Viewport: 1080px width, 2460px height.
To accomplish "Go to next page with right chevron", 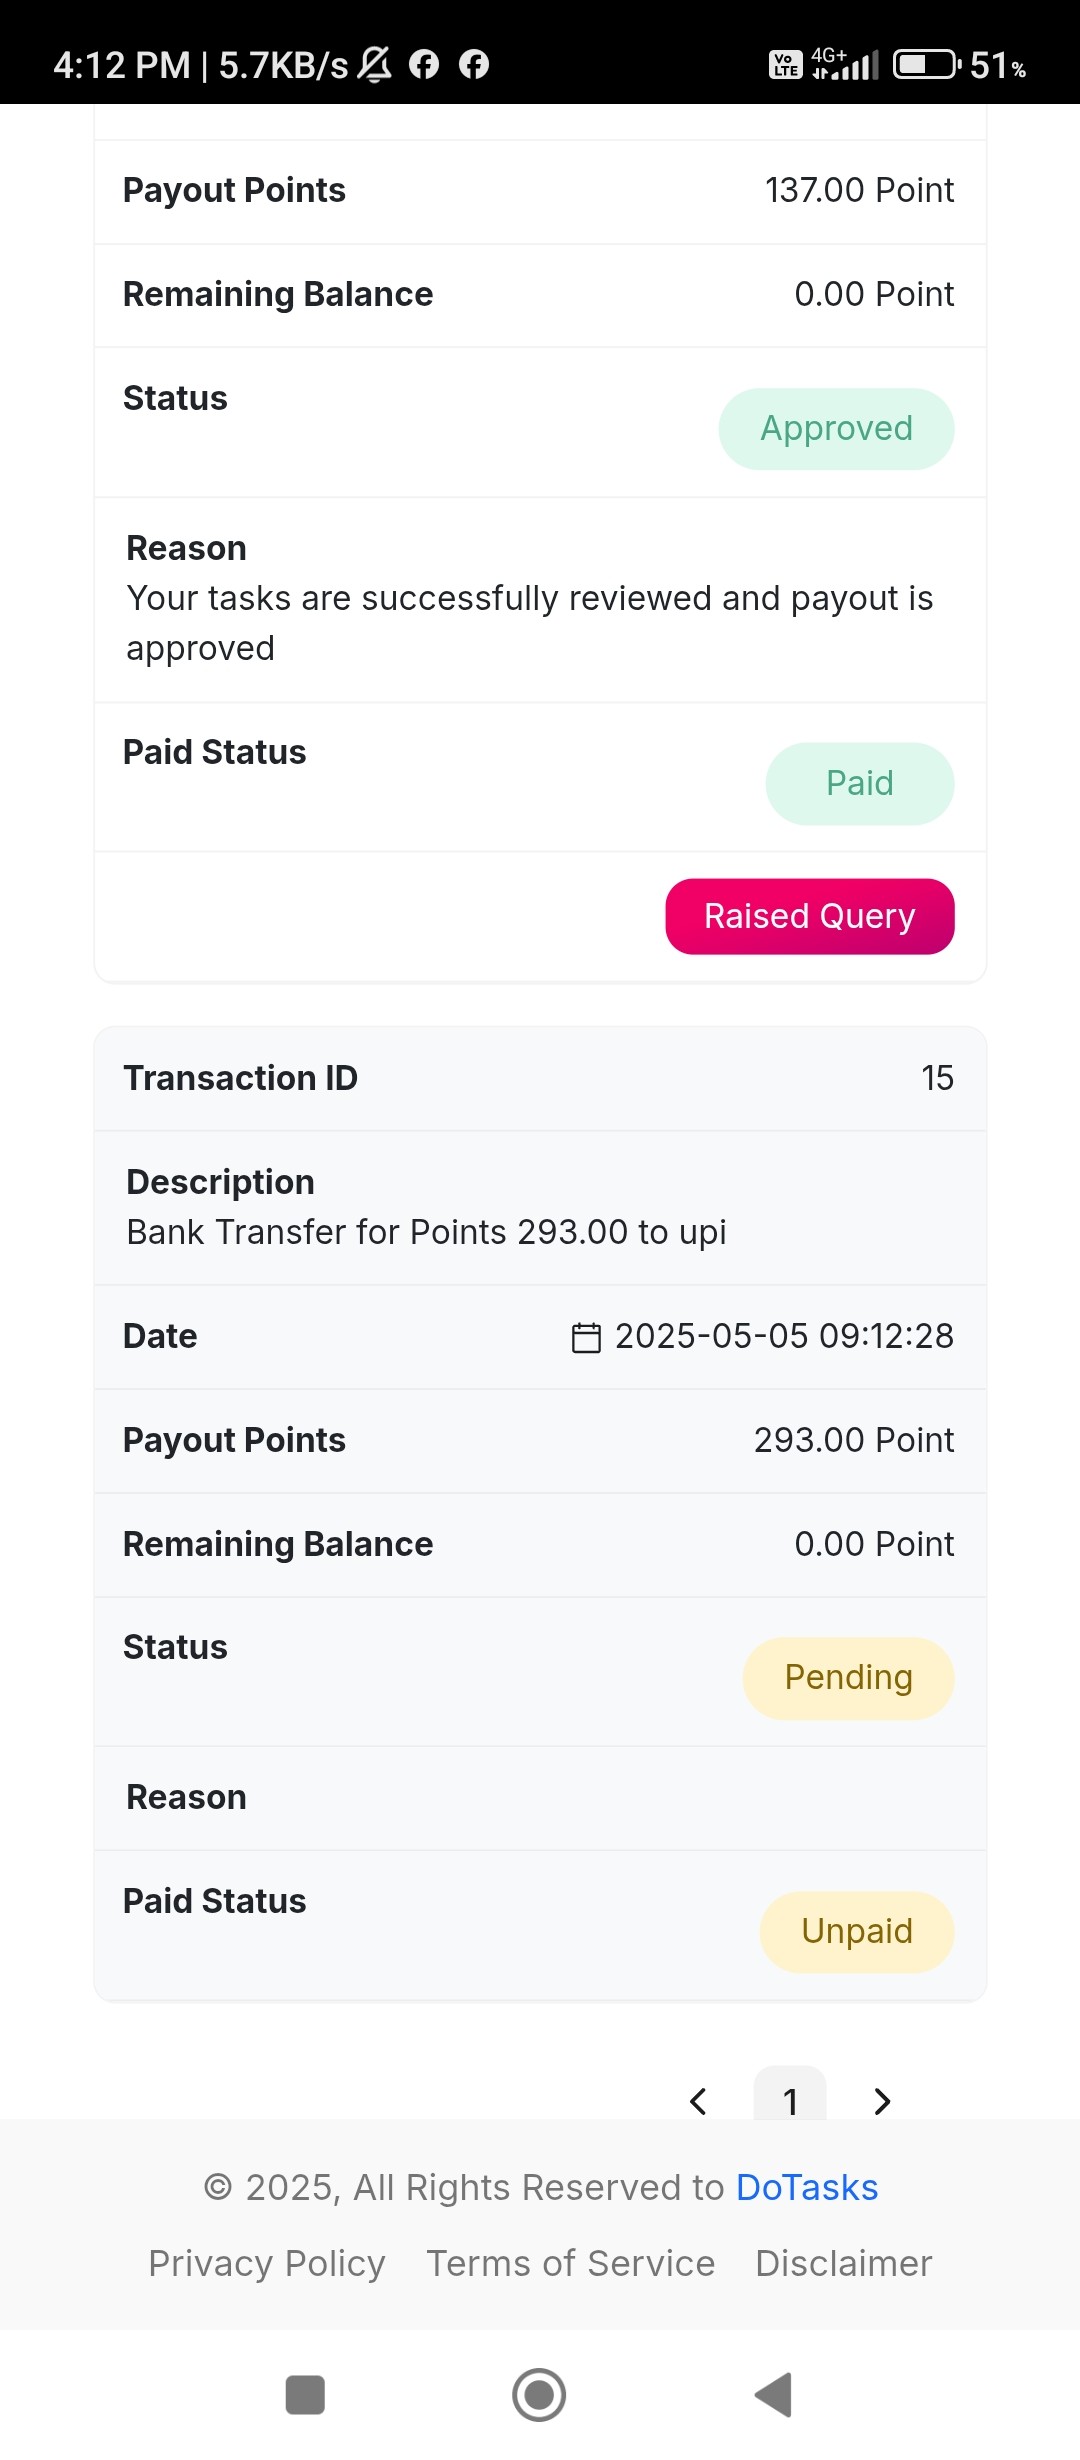I will (x=881, y=2101).
